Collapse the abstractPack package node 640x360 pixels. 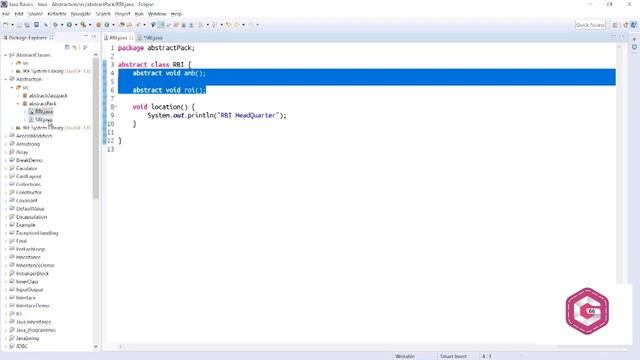[x=18, y=104]
